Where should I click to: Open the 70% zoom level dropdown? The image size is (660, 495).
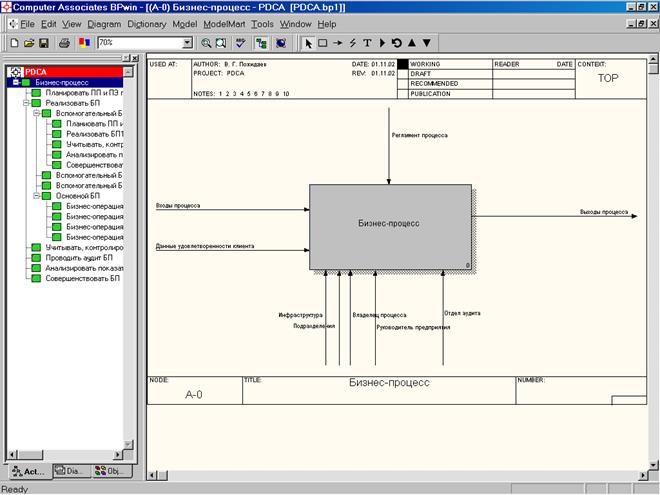pos(187,43)
